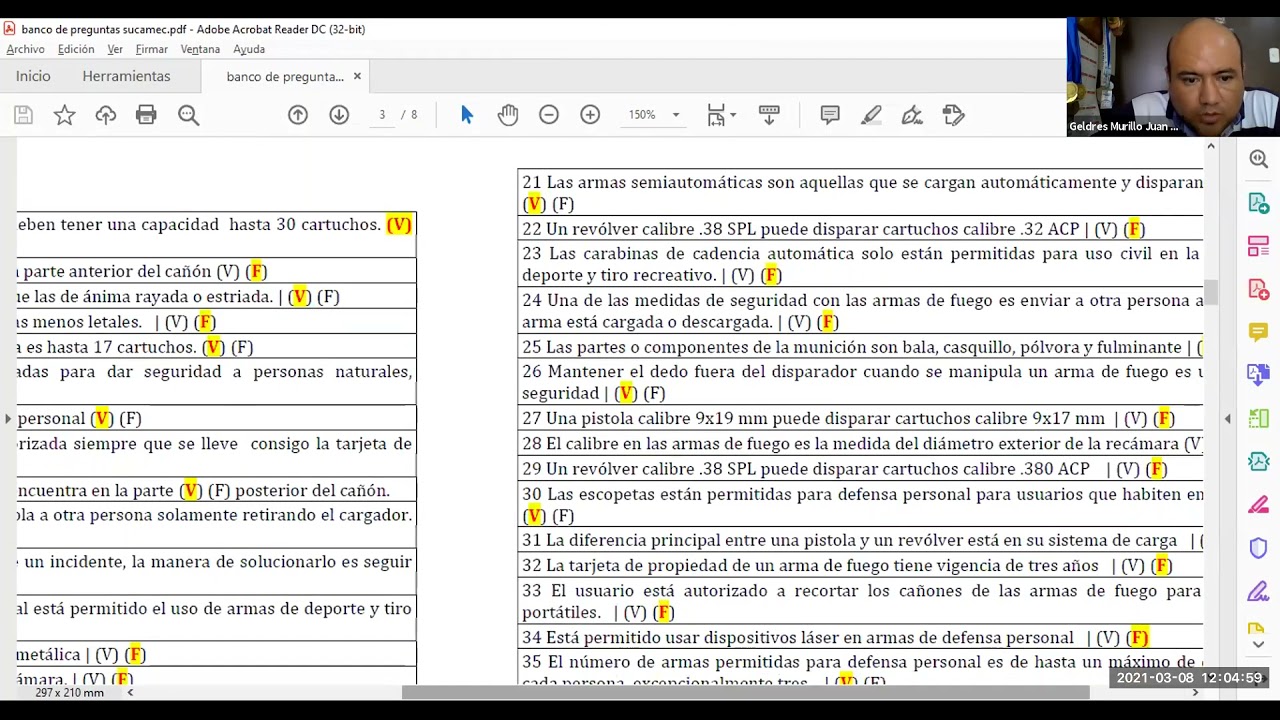Click the horizontal scrollbar right arrow
This screenshot has width=1280, height=720.
[1195, 692]
